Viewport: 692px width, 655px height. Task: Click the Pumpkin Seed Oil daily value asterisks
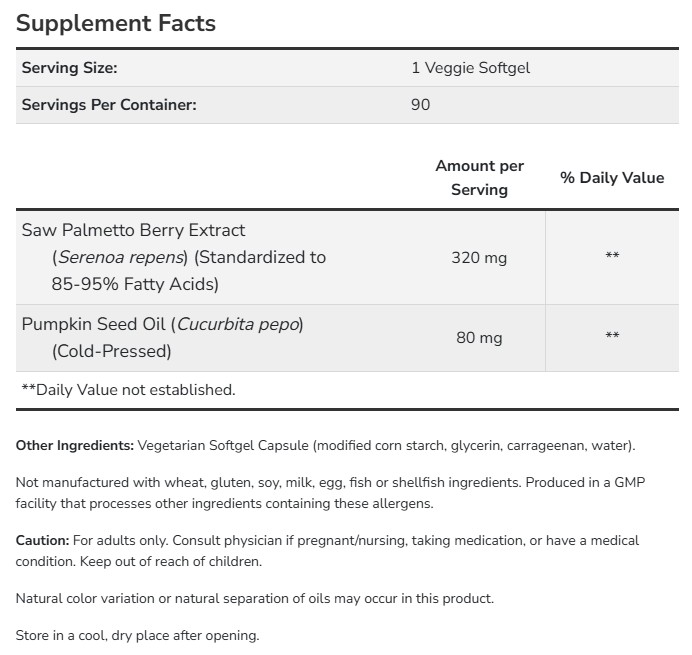pos(612,338)
